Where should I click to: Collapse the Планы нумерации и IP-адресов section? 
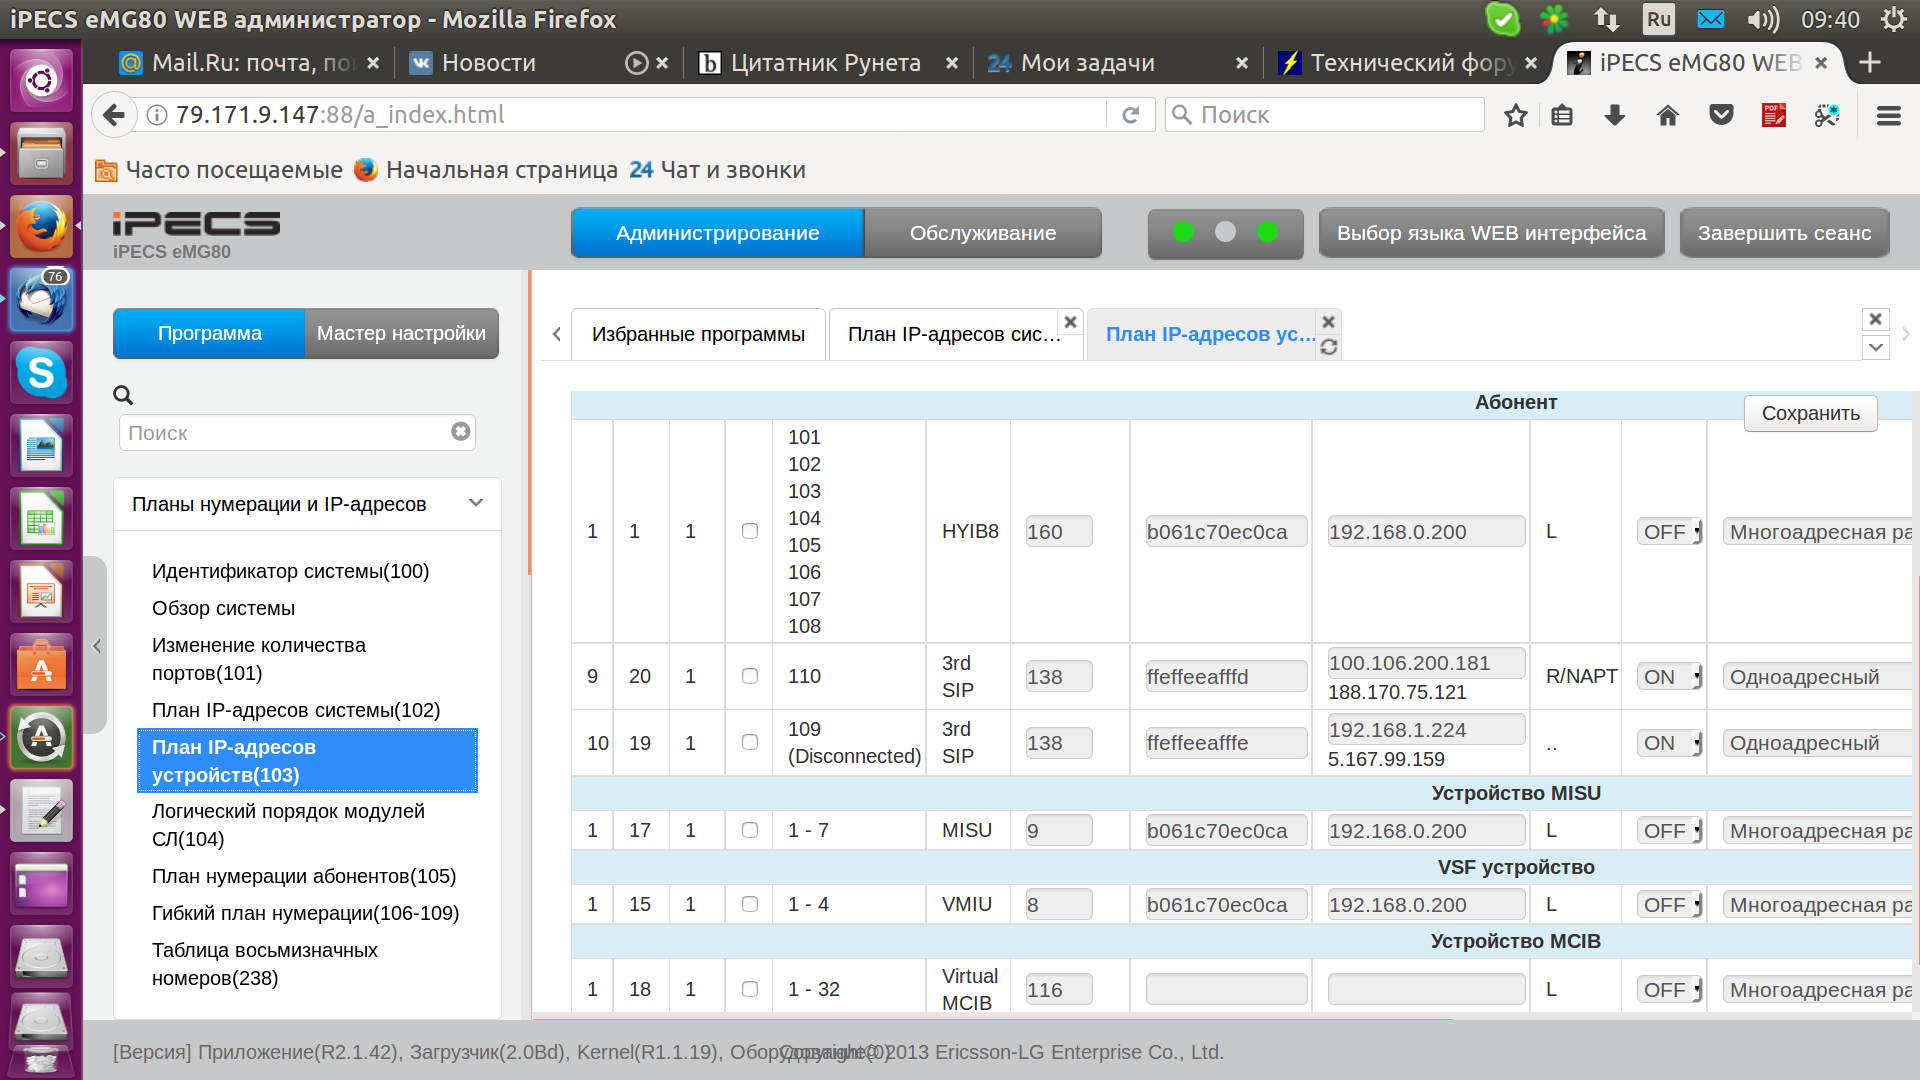pyautogui.click(x=476, y=503)
